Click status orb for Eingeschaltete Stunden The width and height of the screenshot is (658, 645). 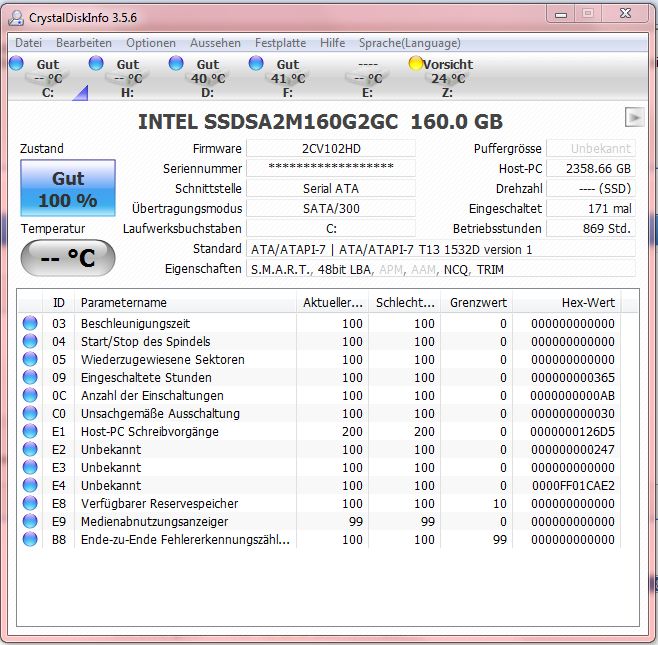click(30, 377)
